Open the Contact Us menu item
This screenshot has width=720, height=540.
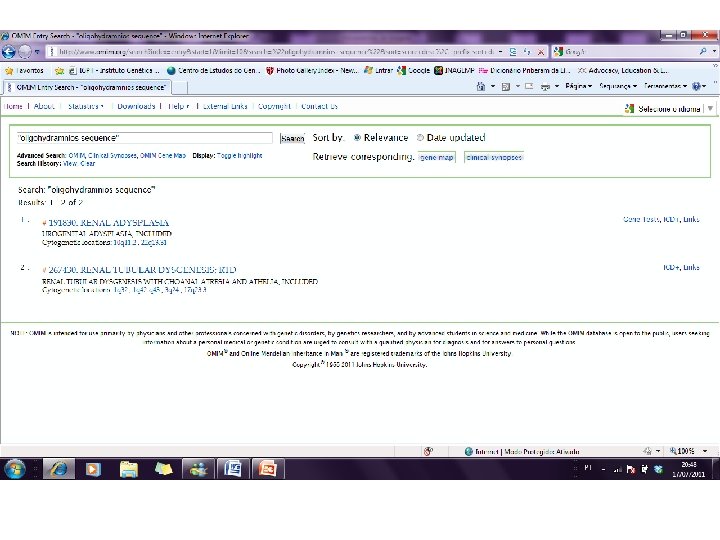319,107
